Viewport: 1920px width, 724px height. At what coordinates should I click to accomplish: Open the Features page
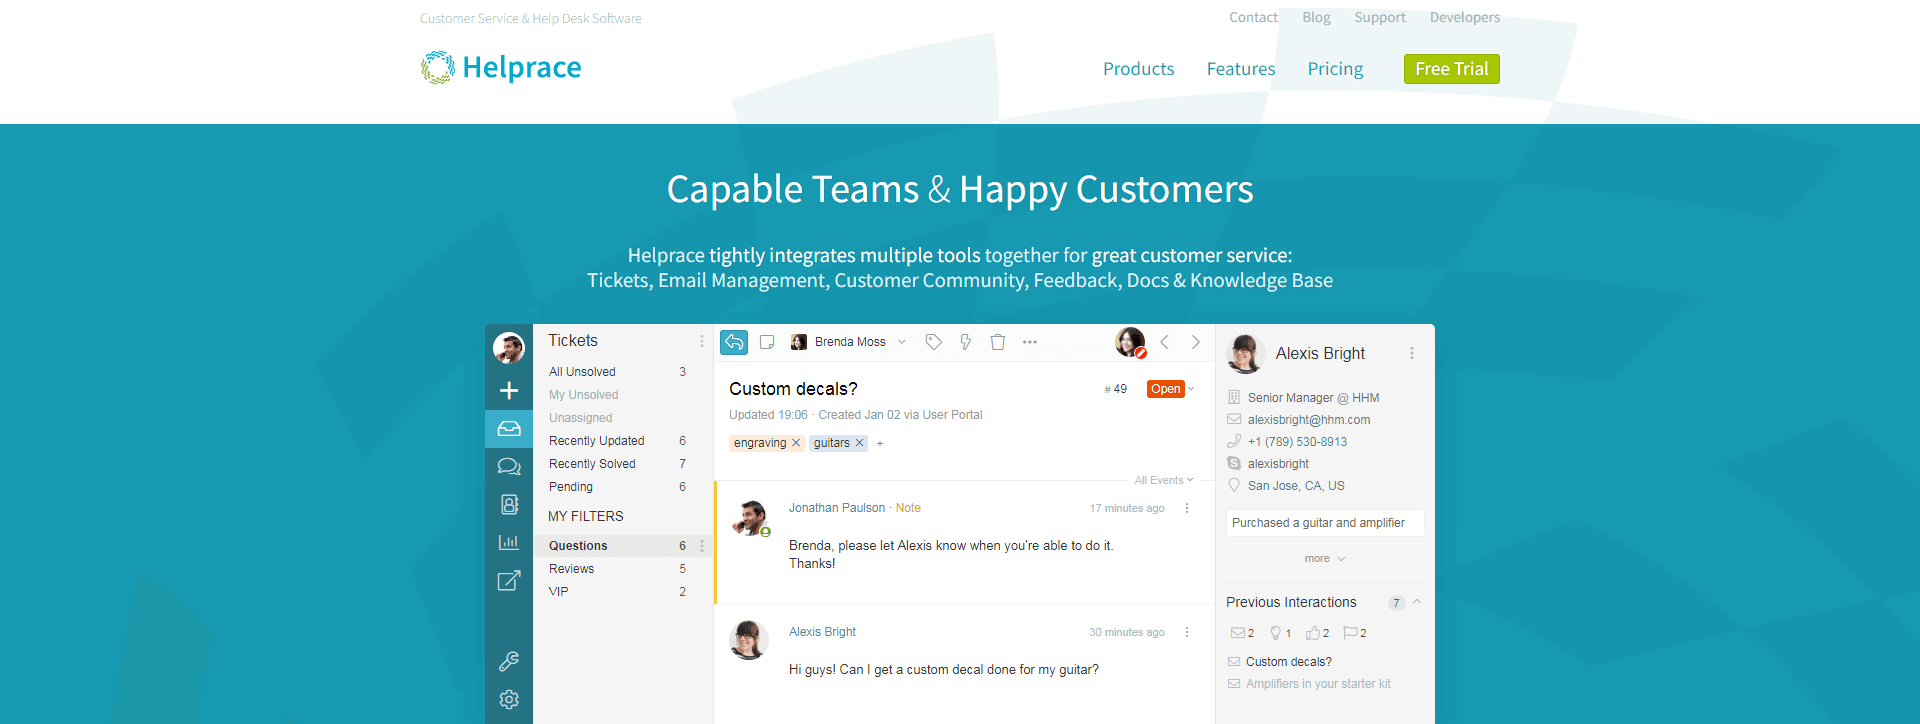(1241, 69)
